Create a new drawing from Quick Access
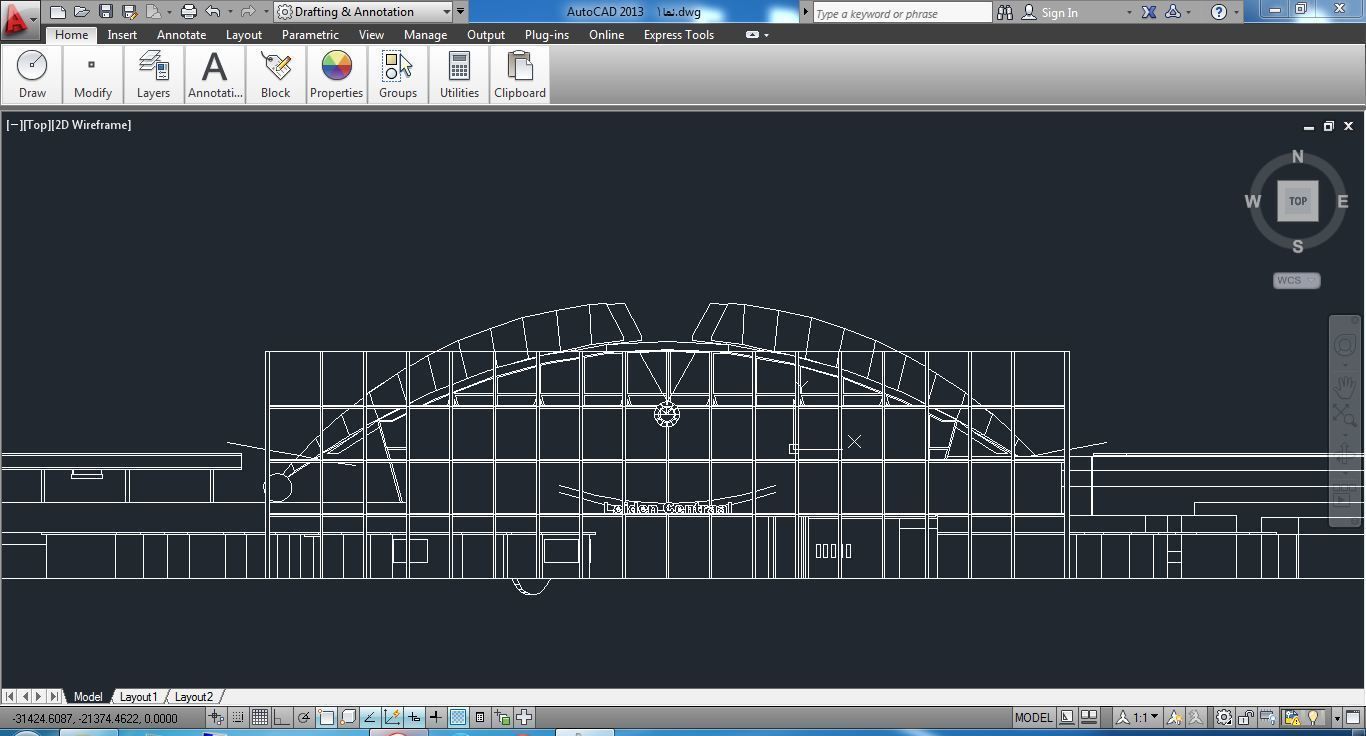 tap(58, 12)
